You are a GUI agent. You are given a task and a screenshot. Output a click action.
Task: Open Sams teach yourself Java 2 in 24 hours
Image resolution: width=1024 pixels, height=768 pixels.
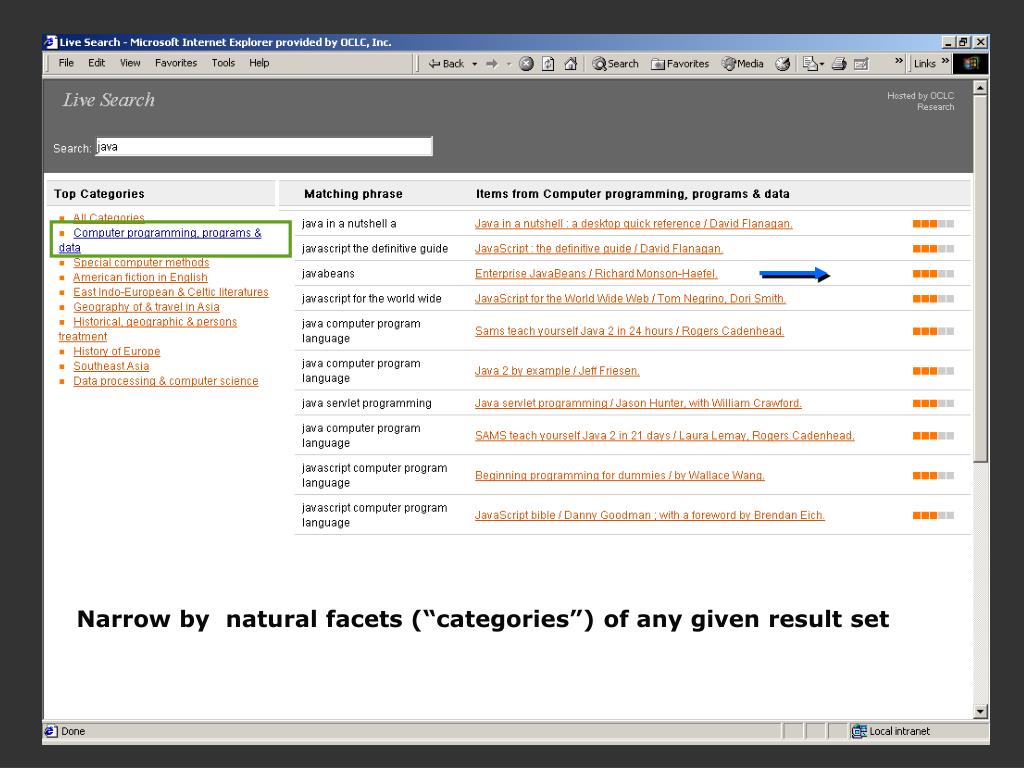[630, 331]
